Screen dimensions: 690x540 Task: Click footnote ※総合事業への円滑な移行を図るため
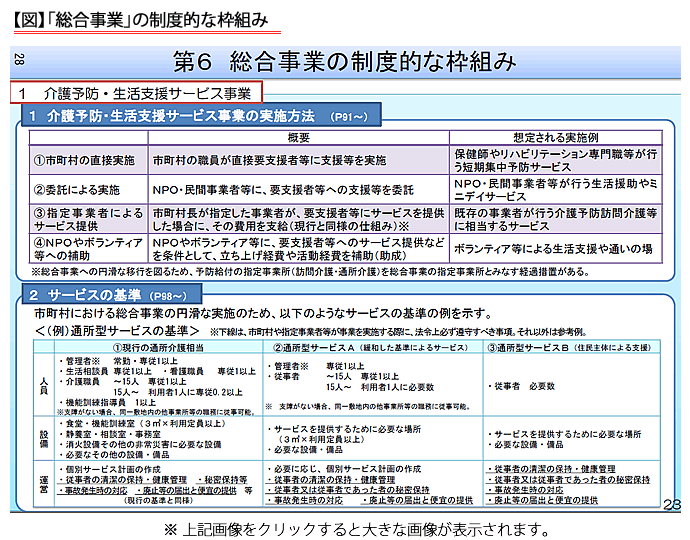coord(311,272)
